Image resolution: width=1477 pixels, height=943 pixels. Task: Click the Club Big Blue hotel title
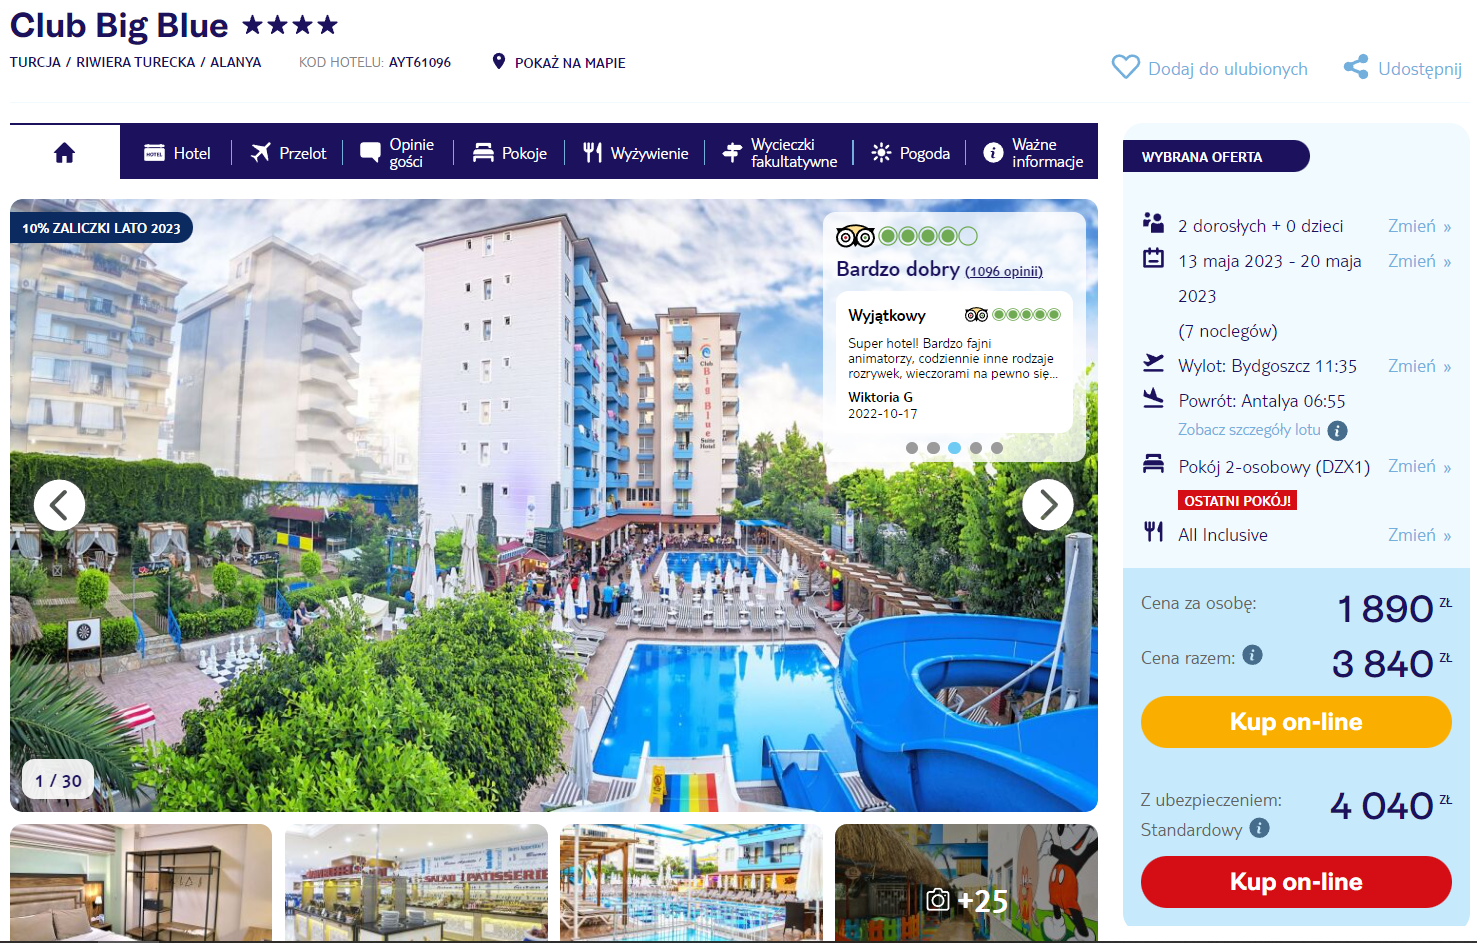[x=119, y=25]
